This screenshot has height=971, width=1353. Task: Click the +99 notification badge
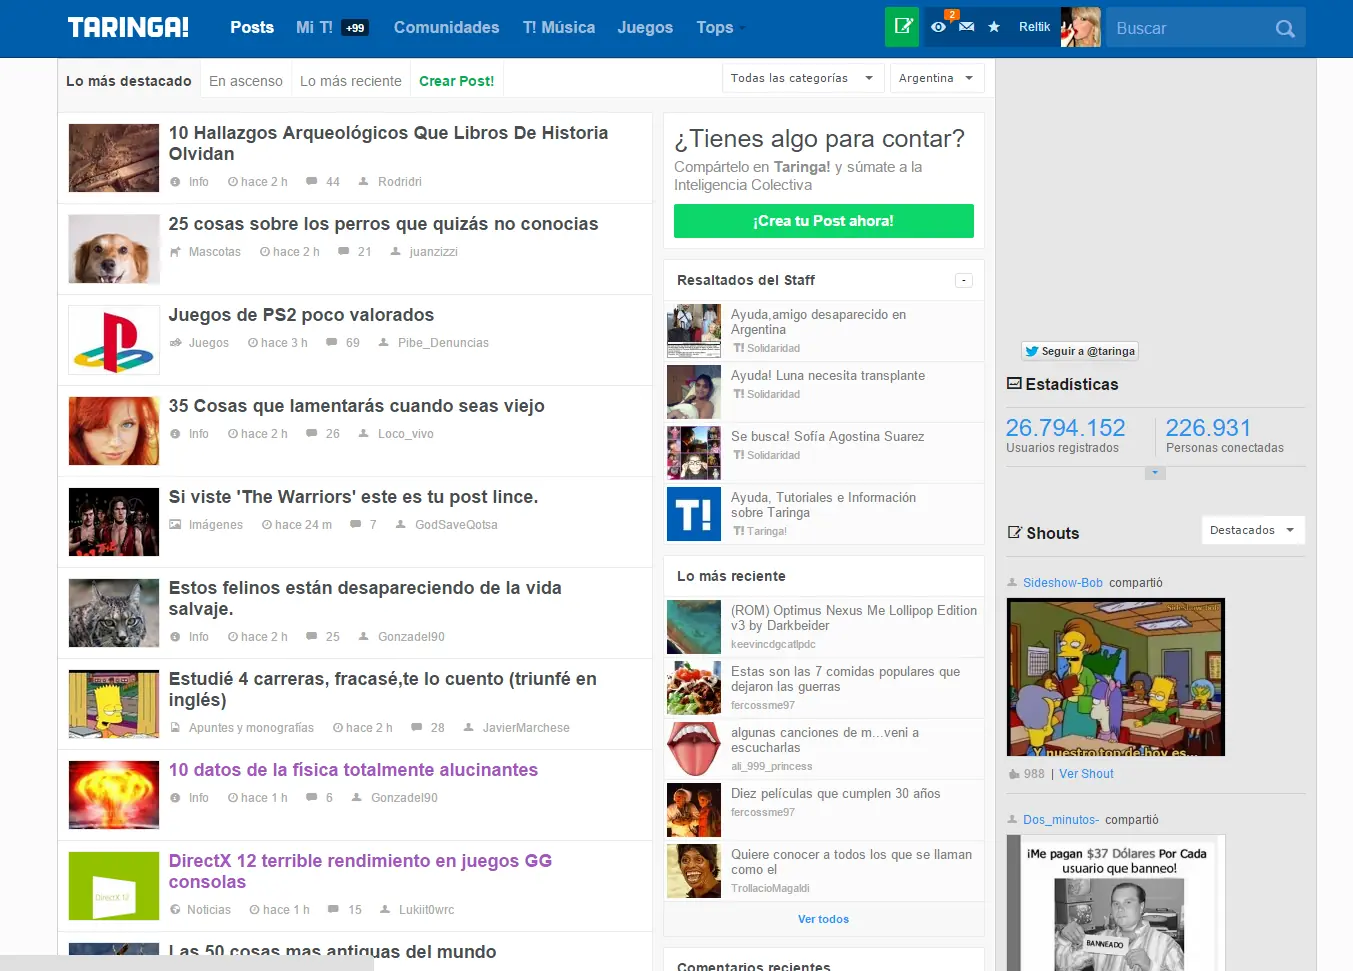click(x=355, y=28)
